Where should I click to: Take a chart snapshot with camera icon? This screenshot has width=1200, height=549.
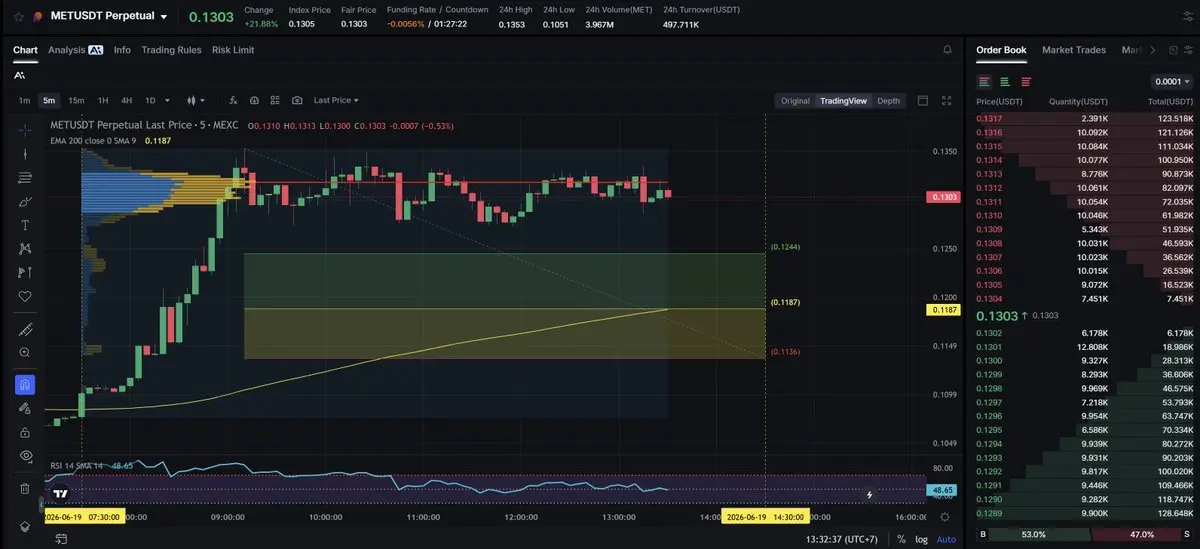click(x=297, y=100)
